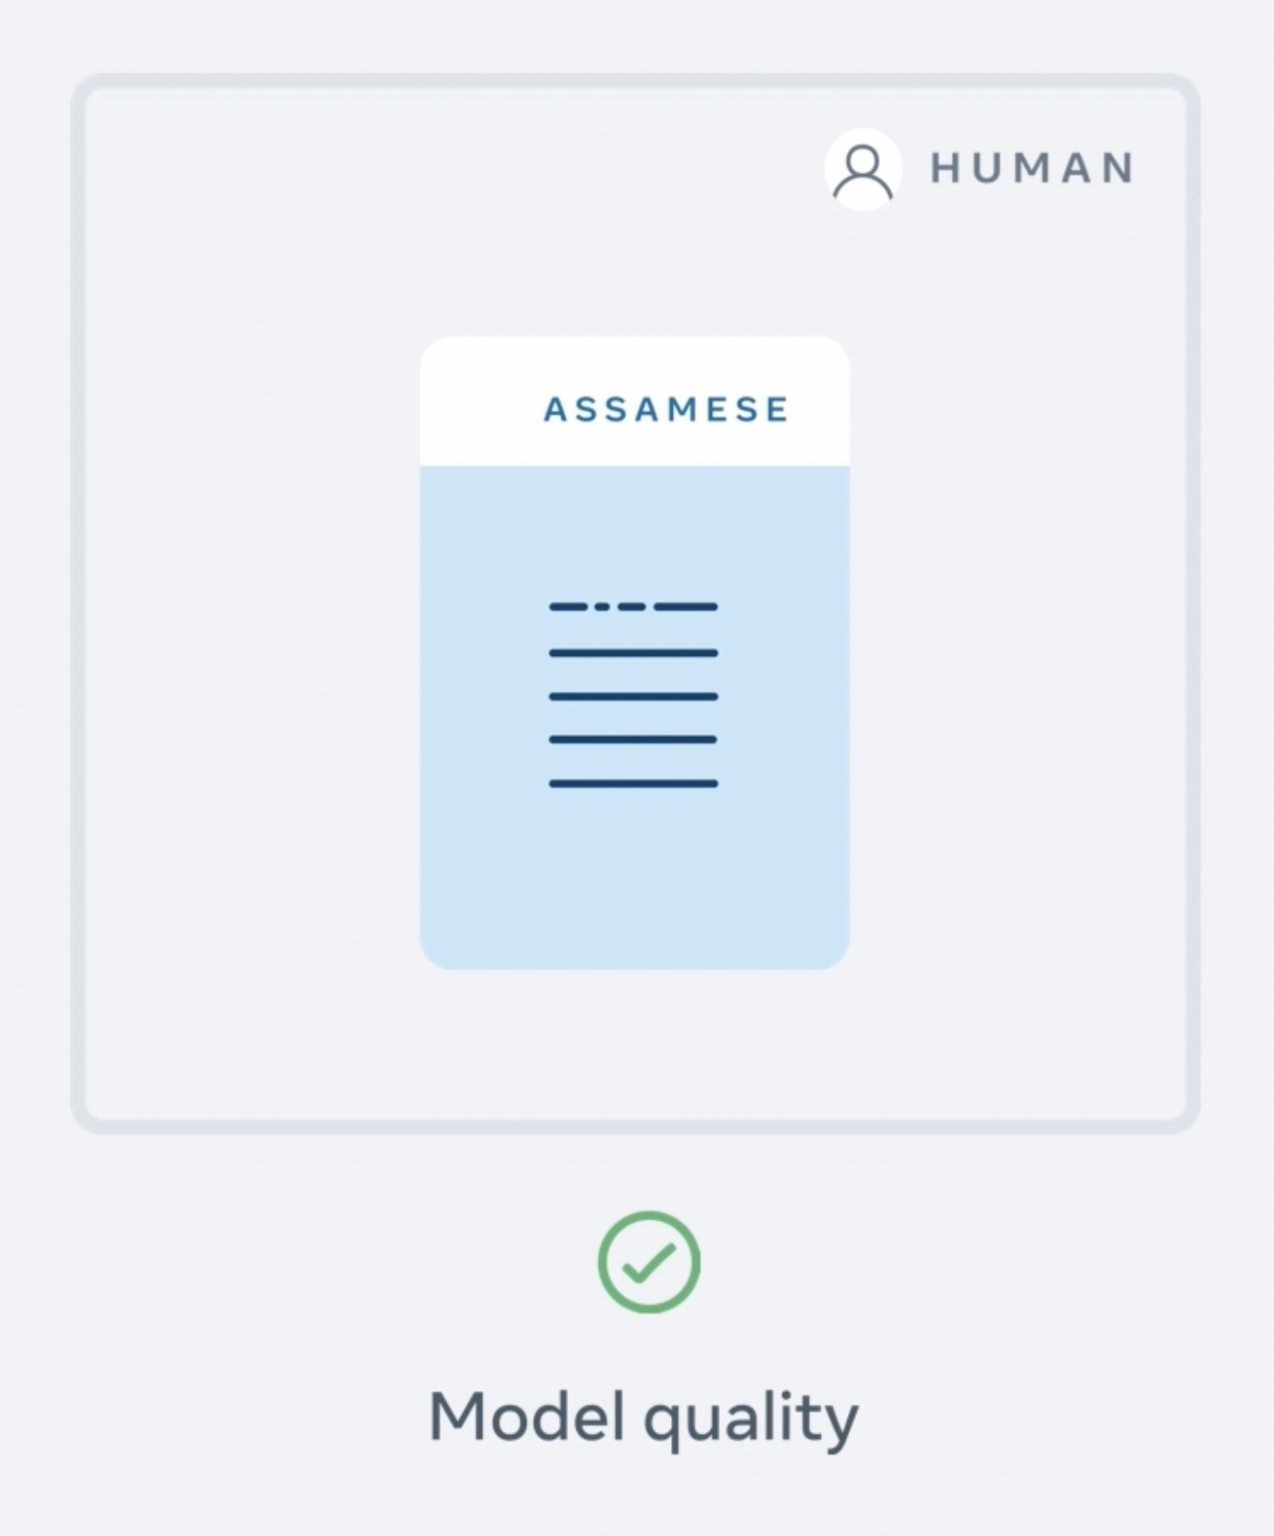
Task: Click the dashed top line in document
Action: (633, 607)
